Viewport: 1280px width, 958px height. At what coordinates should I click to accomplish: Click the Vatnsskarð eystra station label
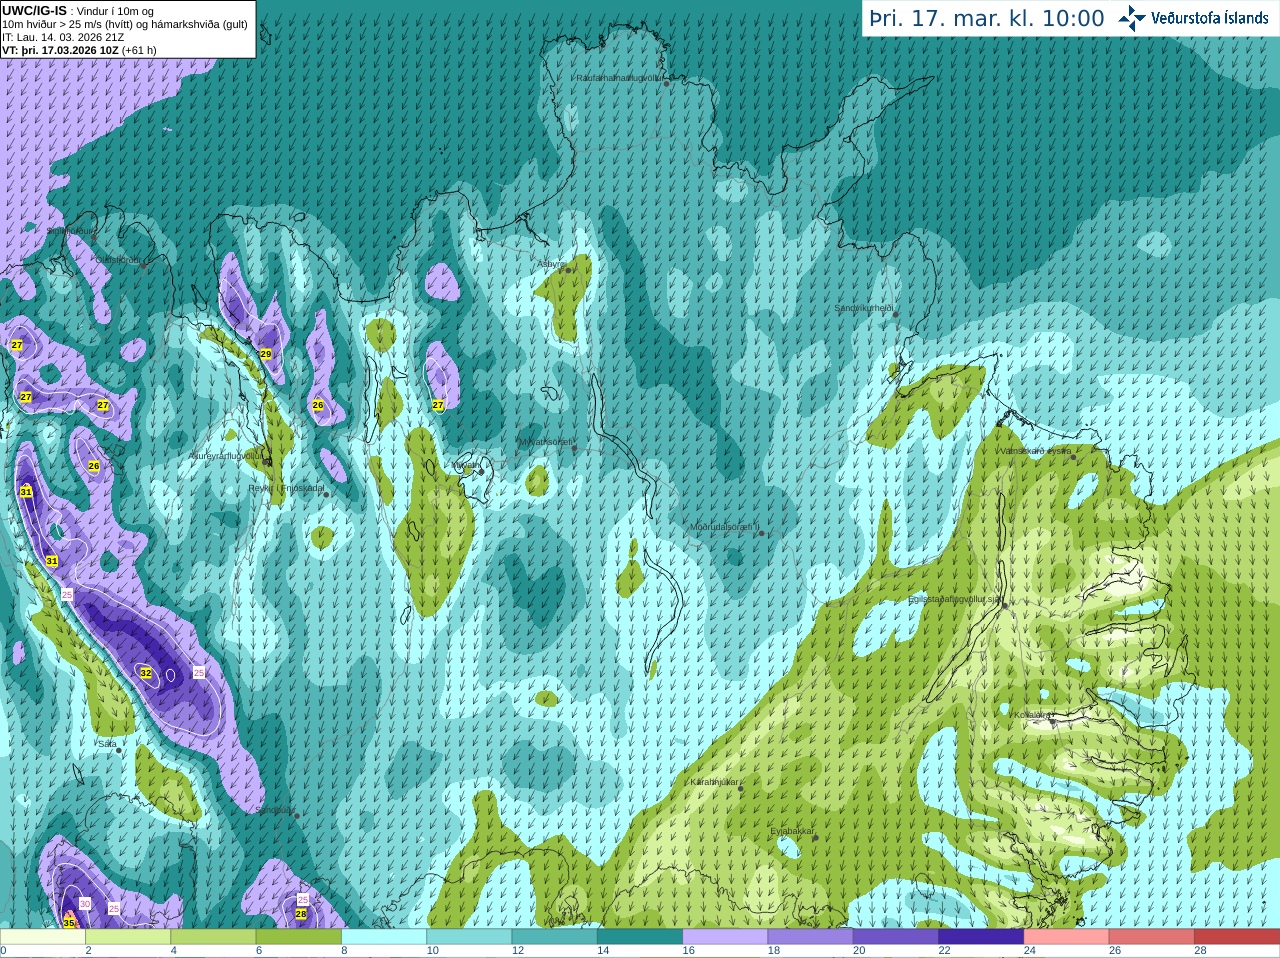pyautogui.click(x=1035, y=451)
